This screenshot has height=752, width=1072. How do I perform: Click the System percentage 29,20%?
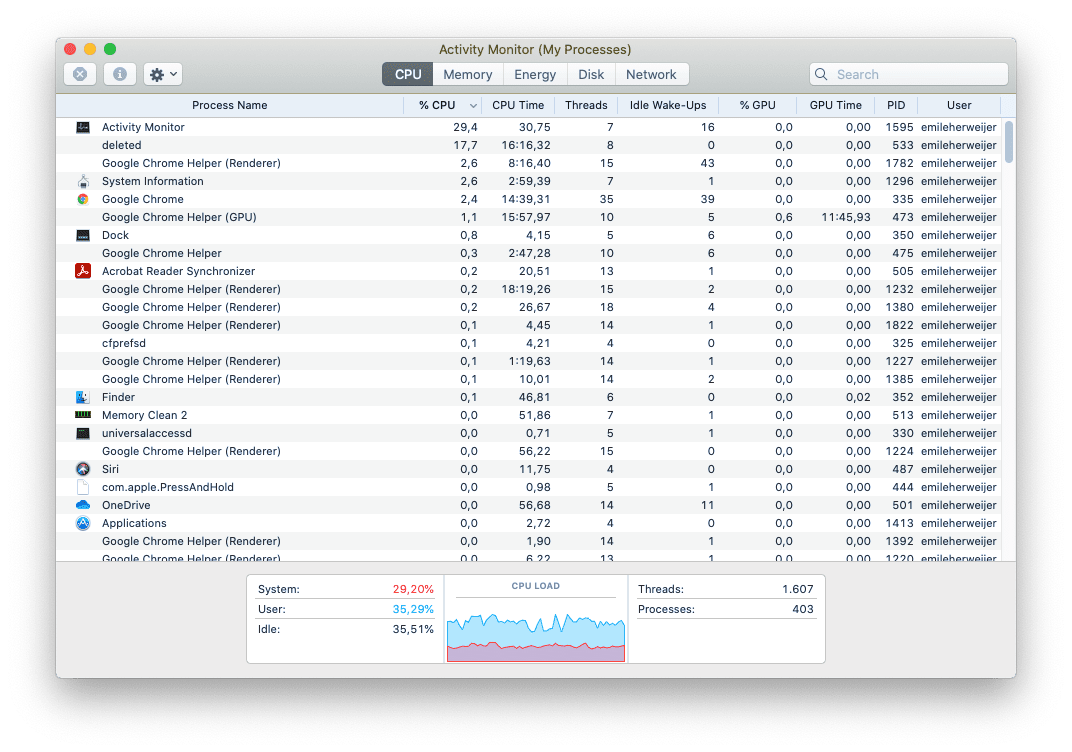pyautogui.click(x=413, y=589)
